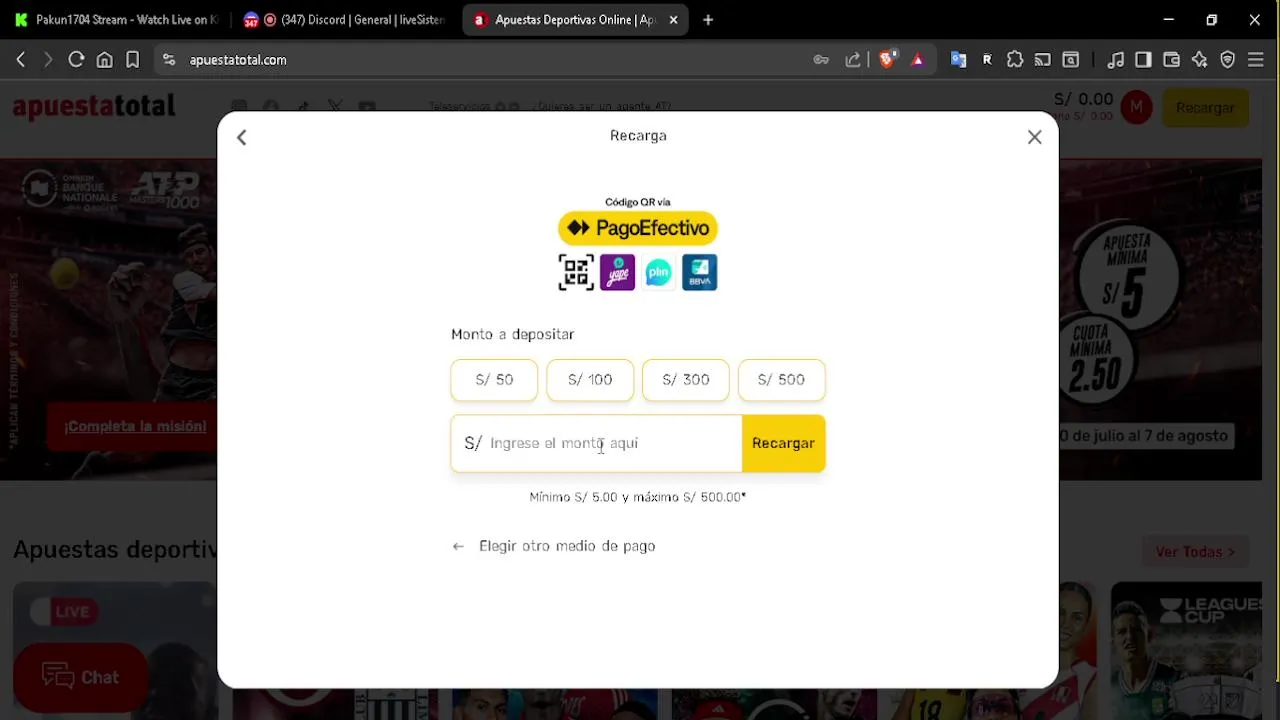1280x720 pixels.
Task: Bookmark this page
Action: tap(132, 60)
